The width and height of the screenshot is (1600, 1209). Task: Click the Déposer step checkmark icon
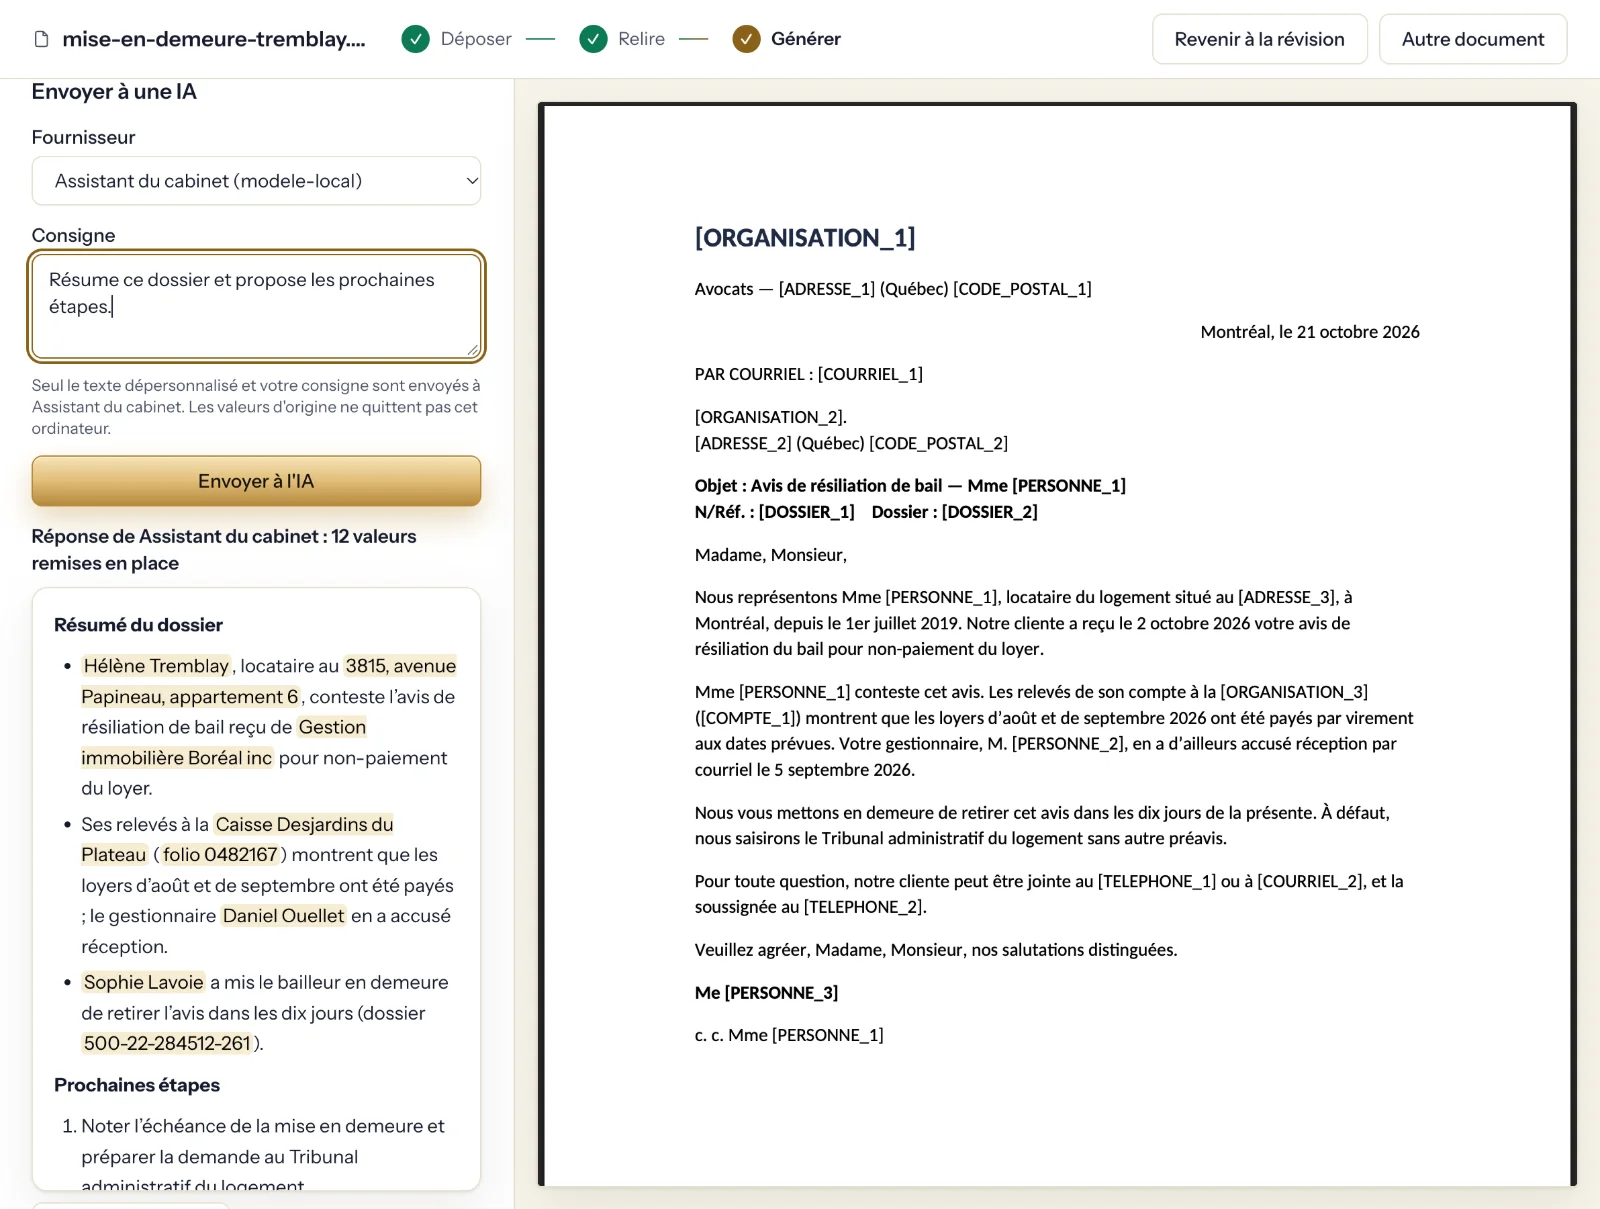[415, 39]
